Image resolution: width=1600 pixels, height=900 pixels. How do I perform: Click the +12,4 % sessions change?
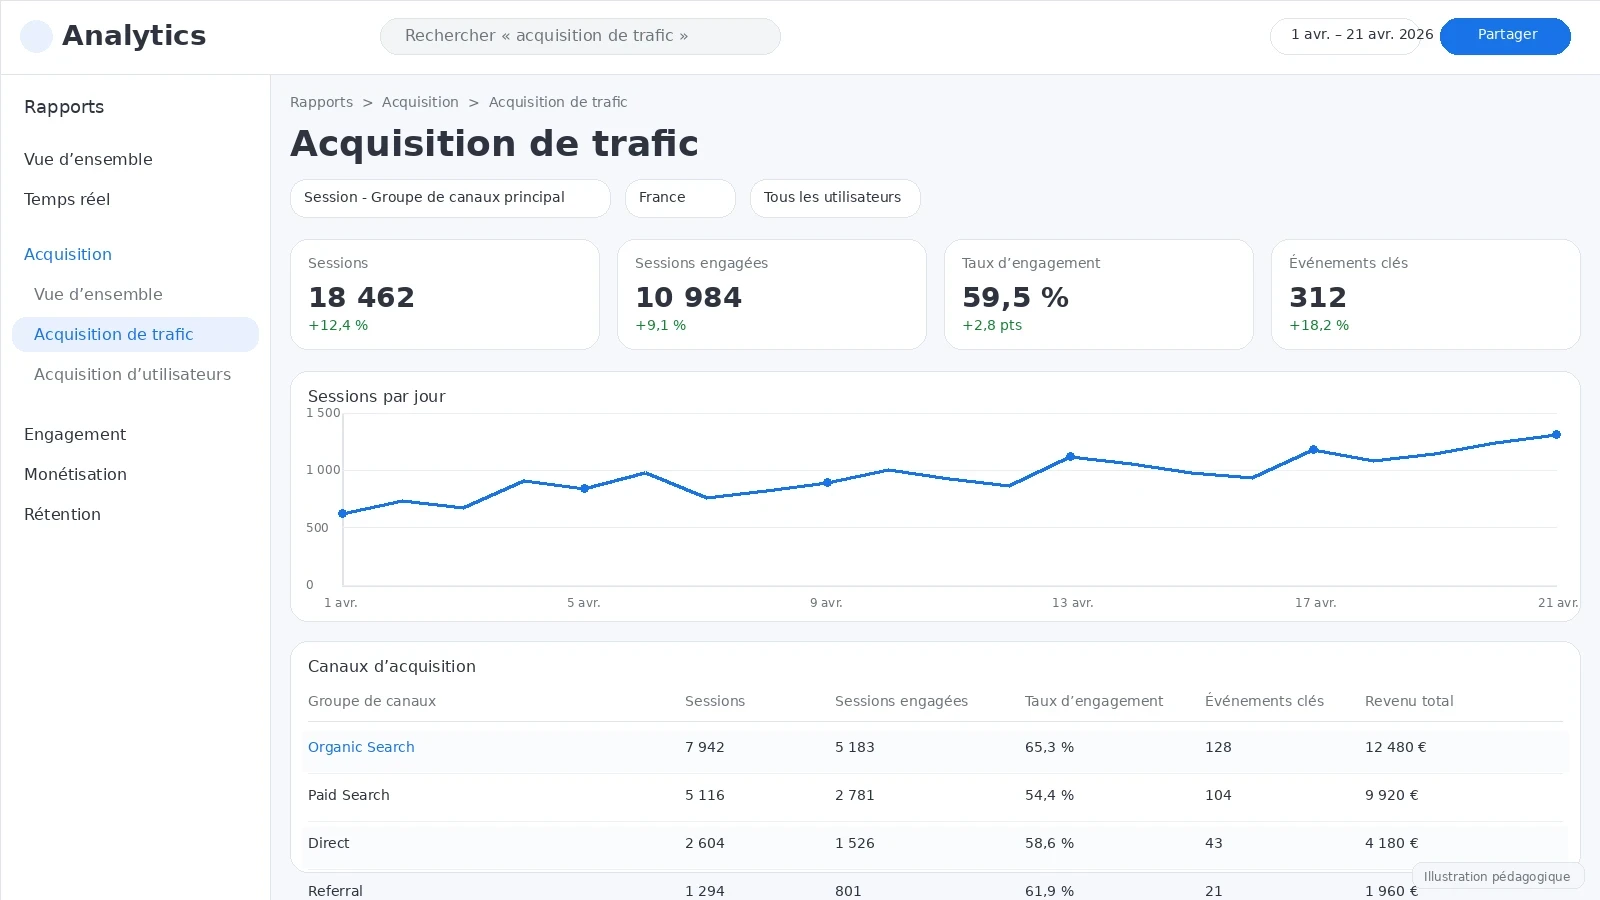pyautogui.click(x=338, y=325)
